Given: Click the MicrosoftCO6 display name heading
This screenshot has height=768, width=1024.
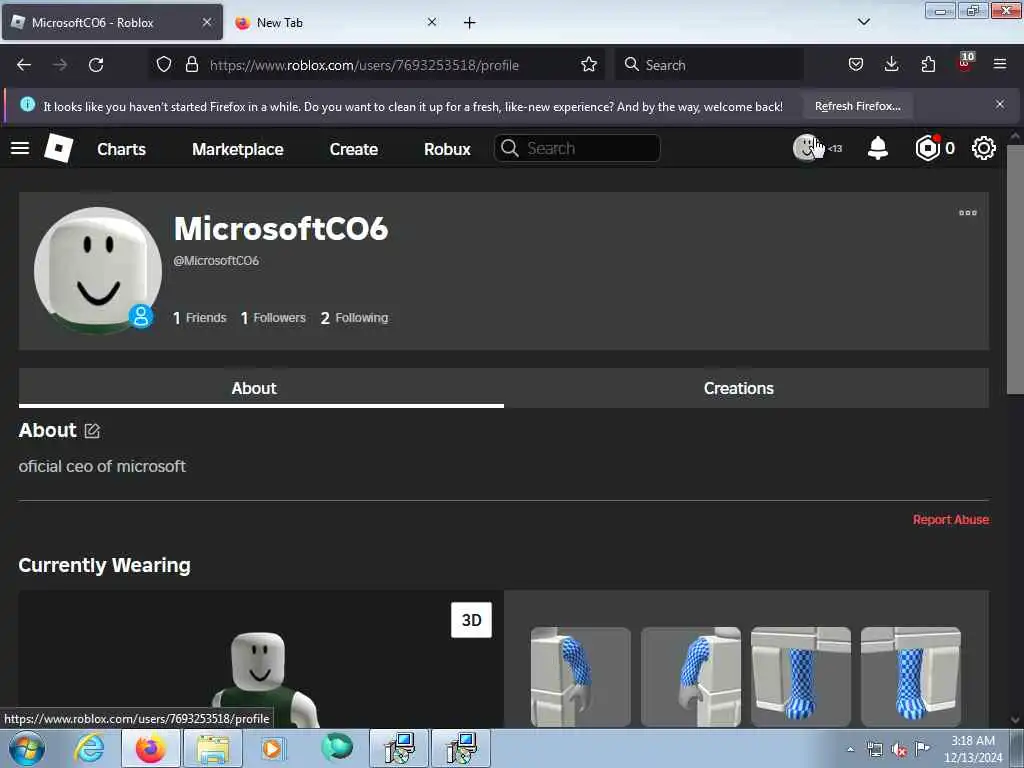Looking at the screenshot, I should [x=281, y=229].
